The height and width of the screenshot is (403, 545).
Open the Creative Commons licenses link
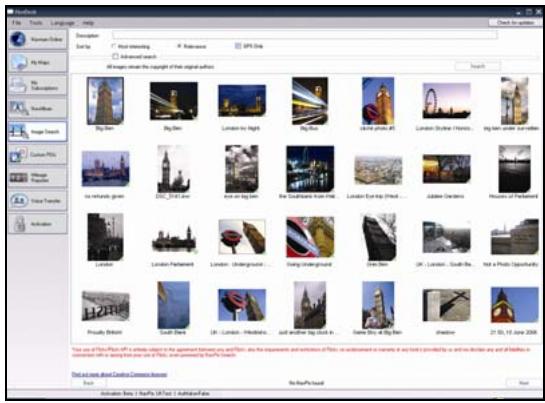pyautogui.click(x=119, y=374)
